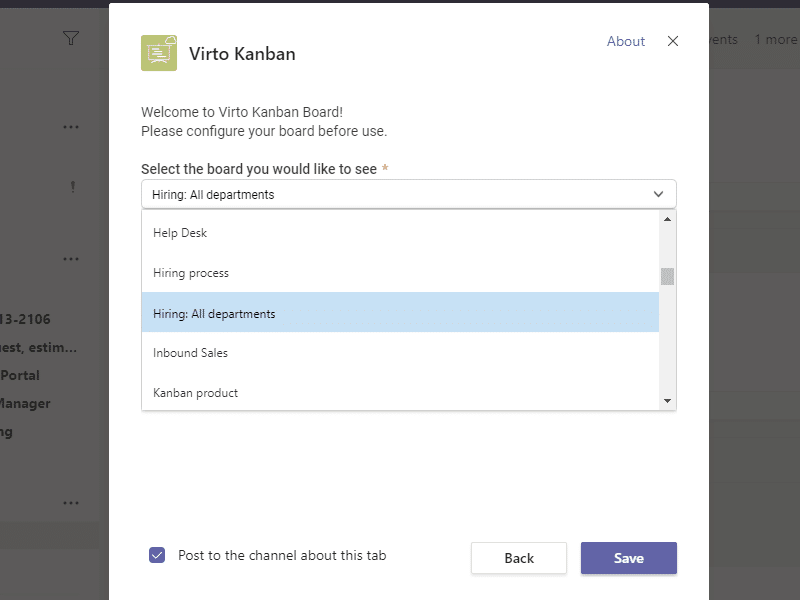This screenshot has width=800, height=600.
Task: Click the dropdown list scroll down arrow
Action: tap(667, 401)
